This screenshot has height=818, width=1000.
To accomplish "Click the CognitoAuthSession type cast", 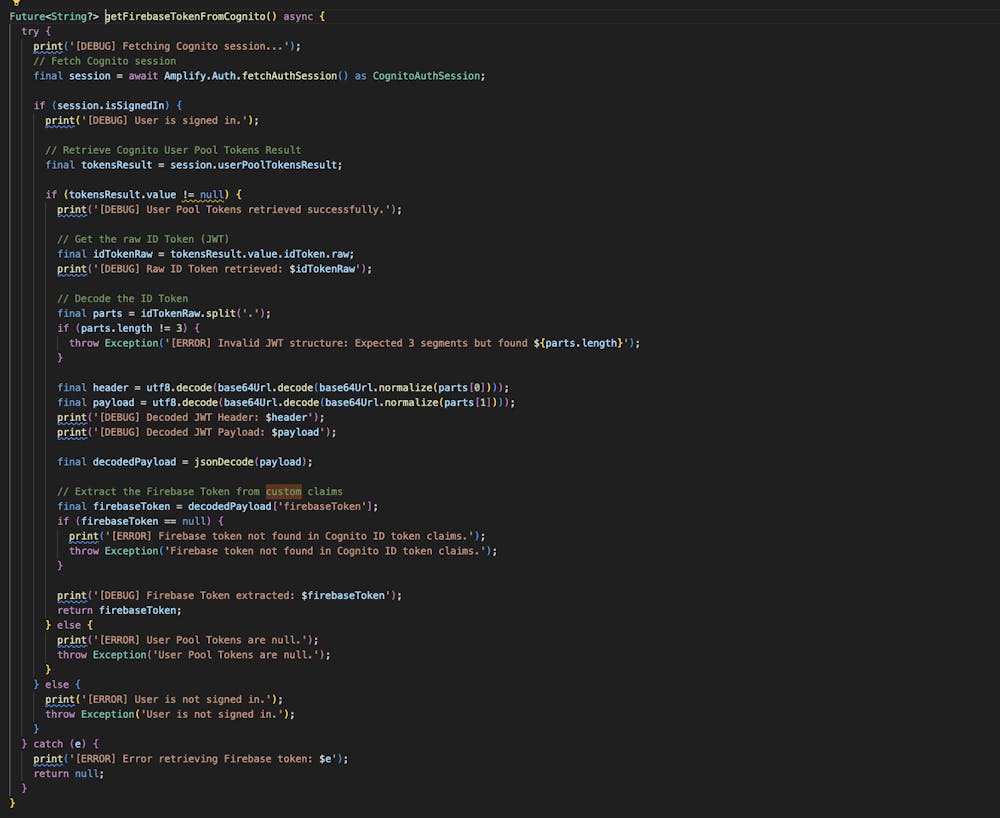I will click(x=426, y=76).
